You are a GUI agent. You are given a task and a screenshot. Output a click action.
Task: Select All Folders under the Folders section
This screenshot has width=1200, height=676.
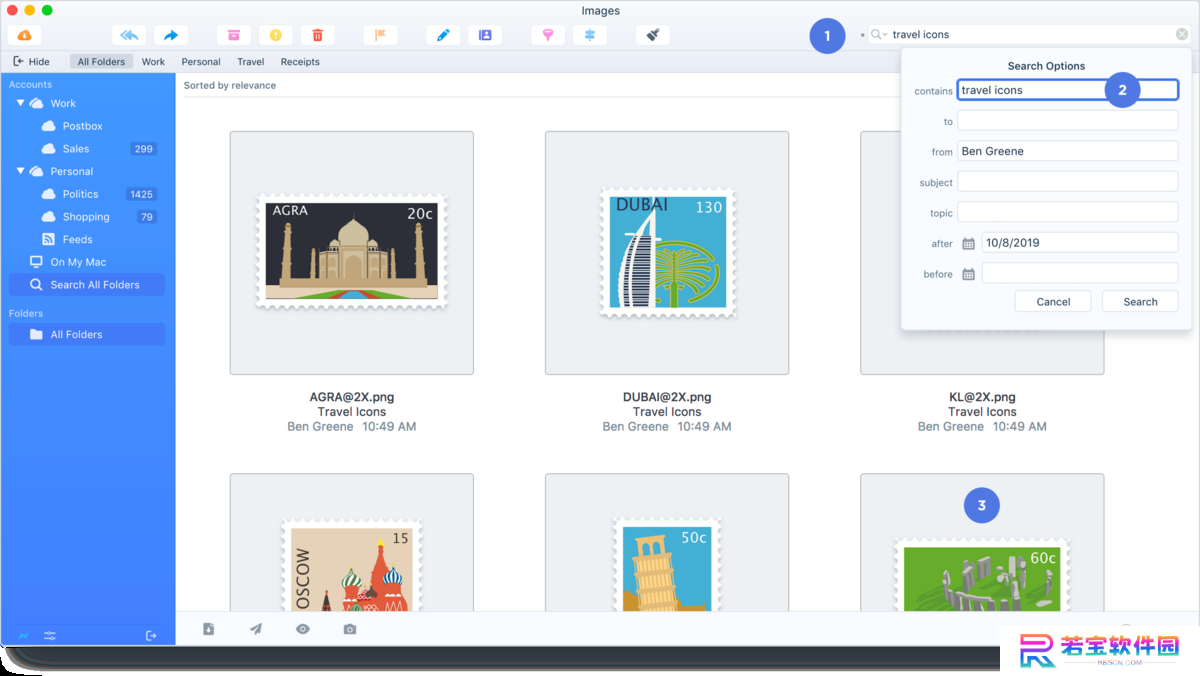(x=86, y=335)
